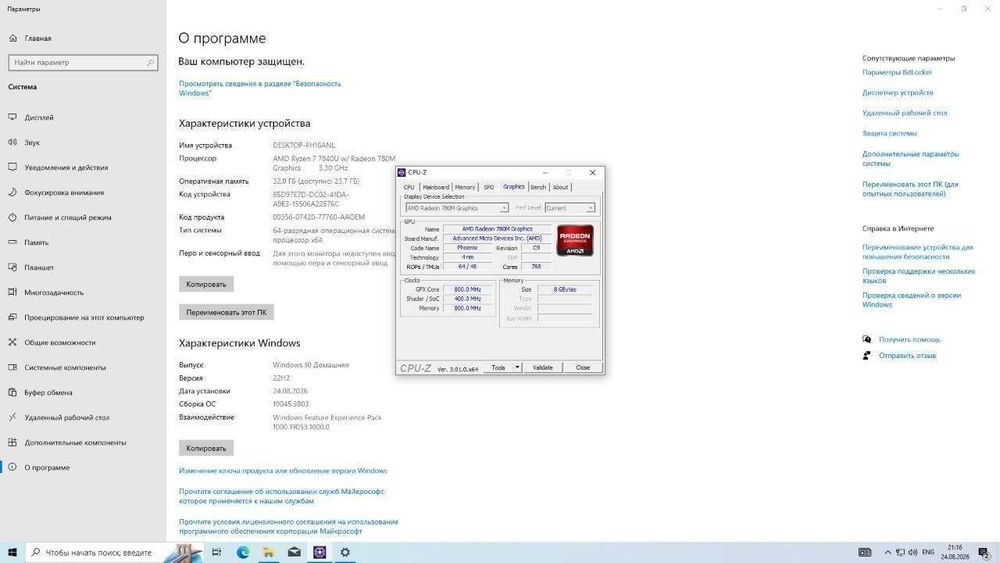Screen dimensions: 1000x563
Task: Open Многозадачность settings
Action: coord(54,292)
